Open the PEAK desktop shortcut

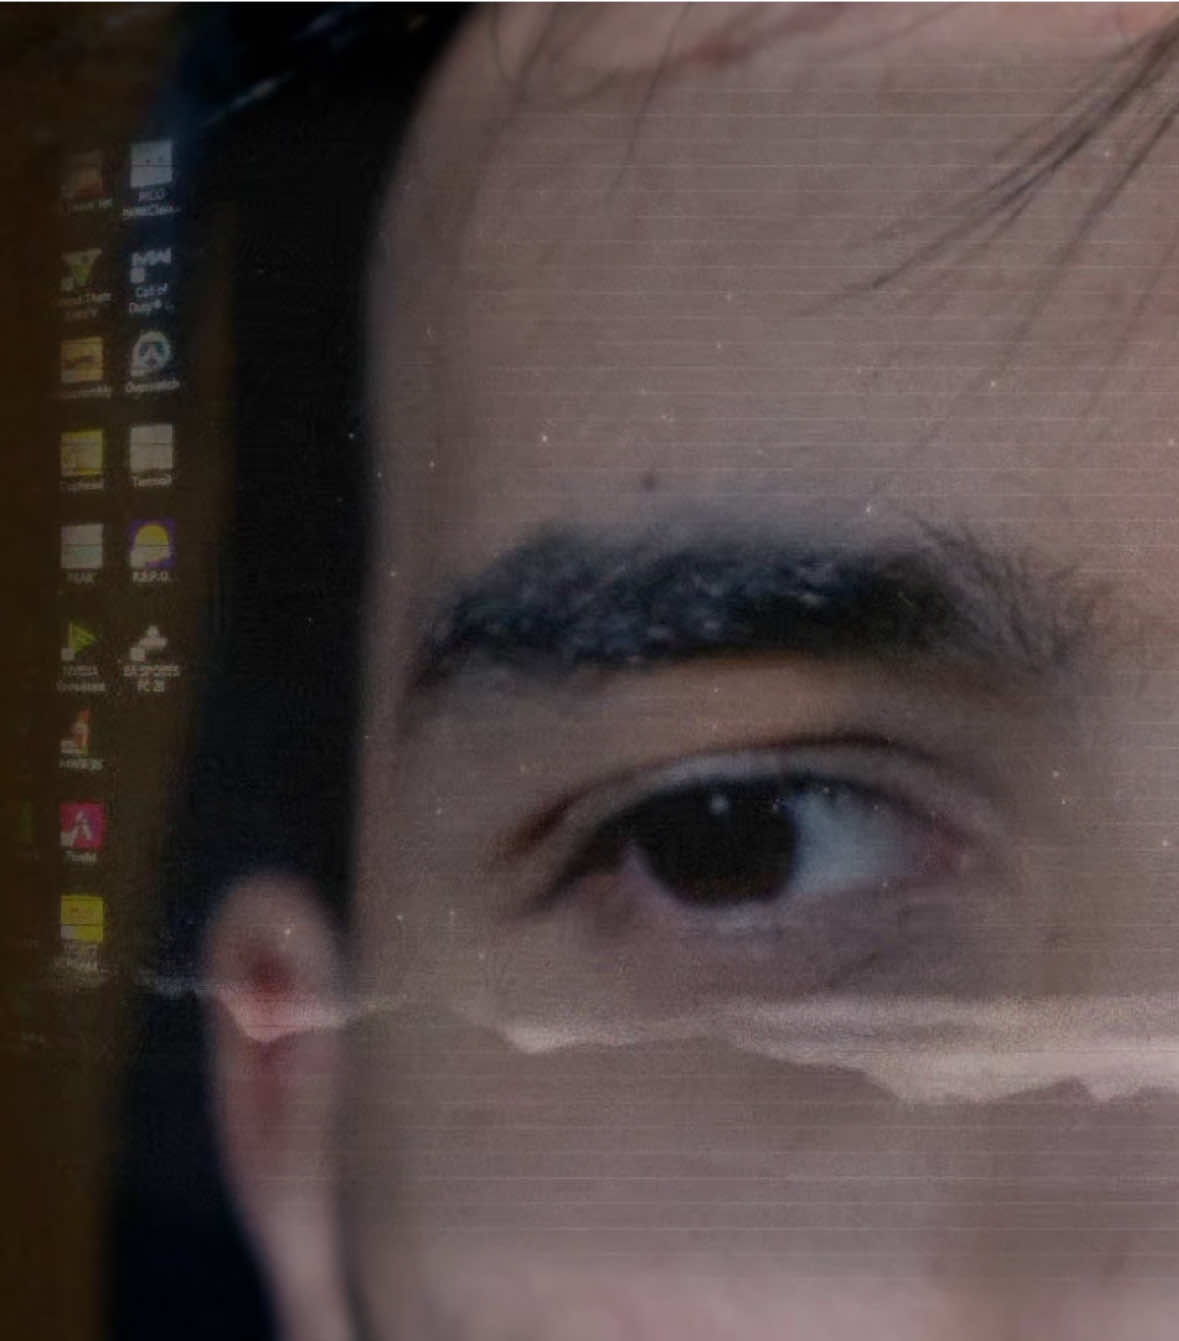[82, 553]
